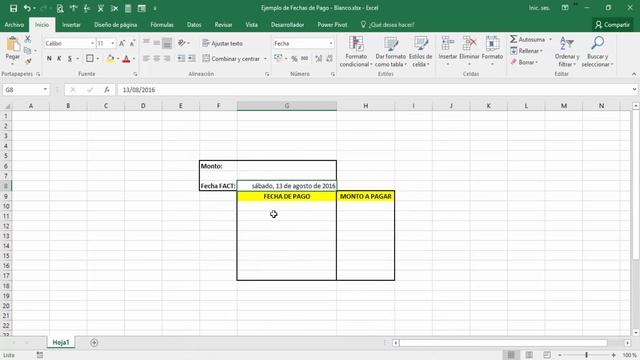Pick the yellow fill color button
The image size is (640, 360).
point(110,59)
